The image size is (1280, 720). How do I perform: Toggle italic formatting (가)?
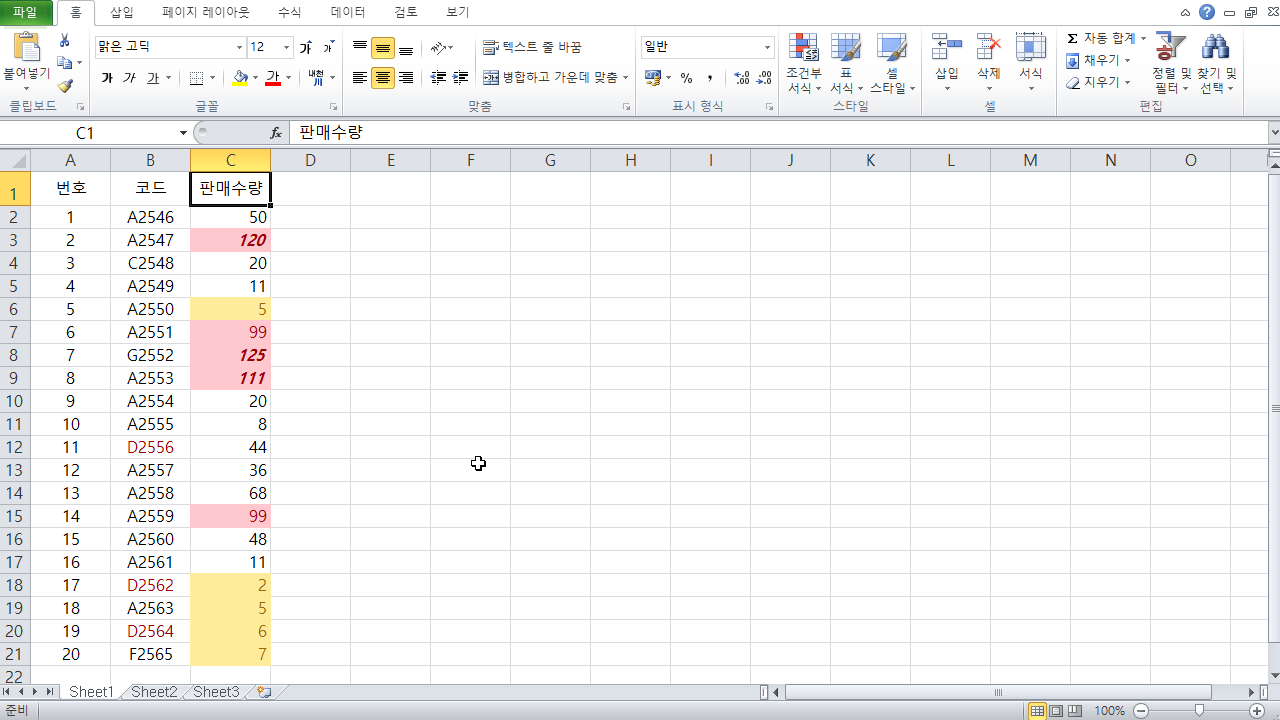pyautogui.click(x=129, y=78)
